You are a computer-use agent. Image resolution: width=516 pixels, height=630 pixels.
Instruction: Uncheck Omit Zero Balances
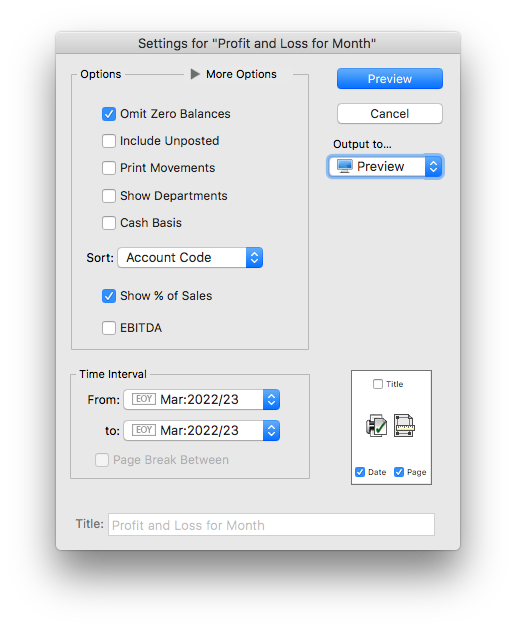pos(109,114)
